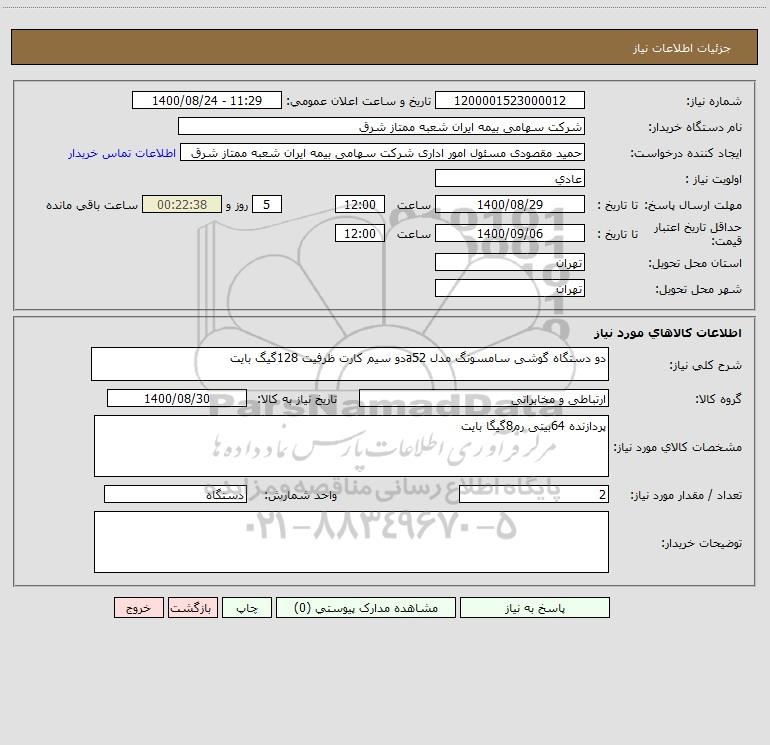Click text 'روز و' beside days field
770x745 pixels.
click(x=237, y=205)
